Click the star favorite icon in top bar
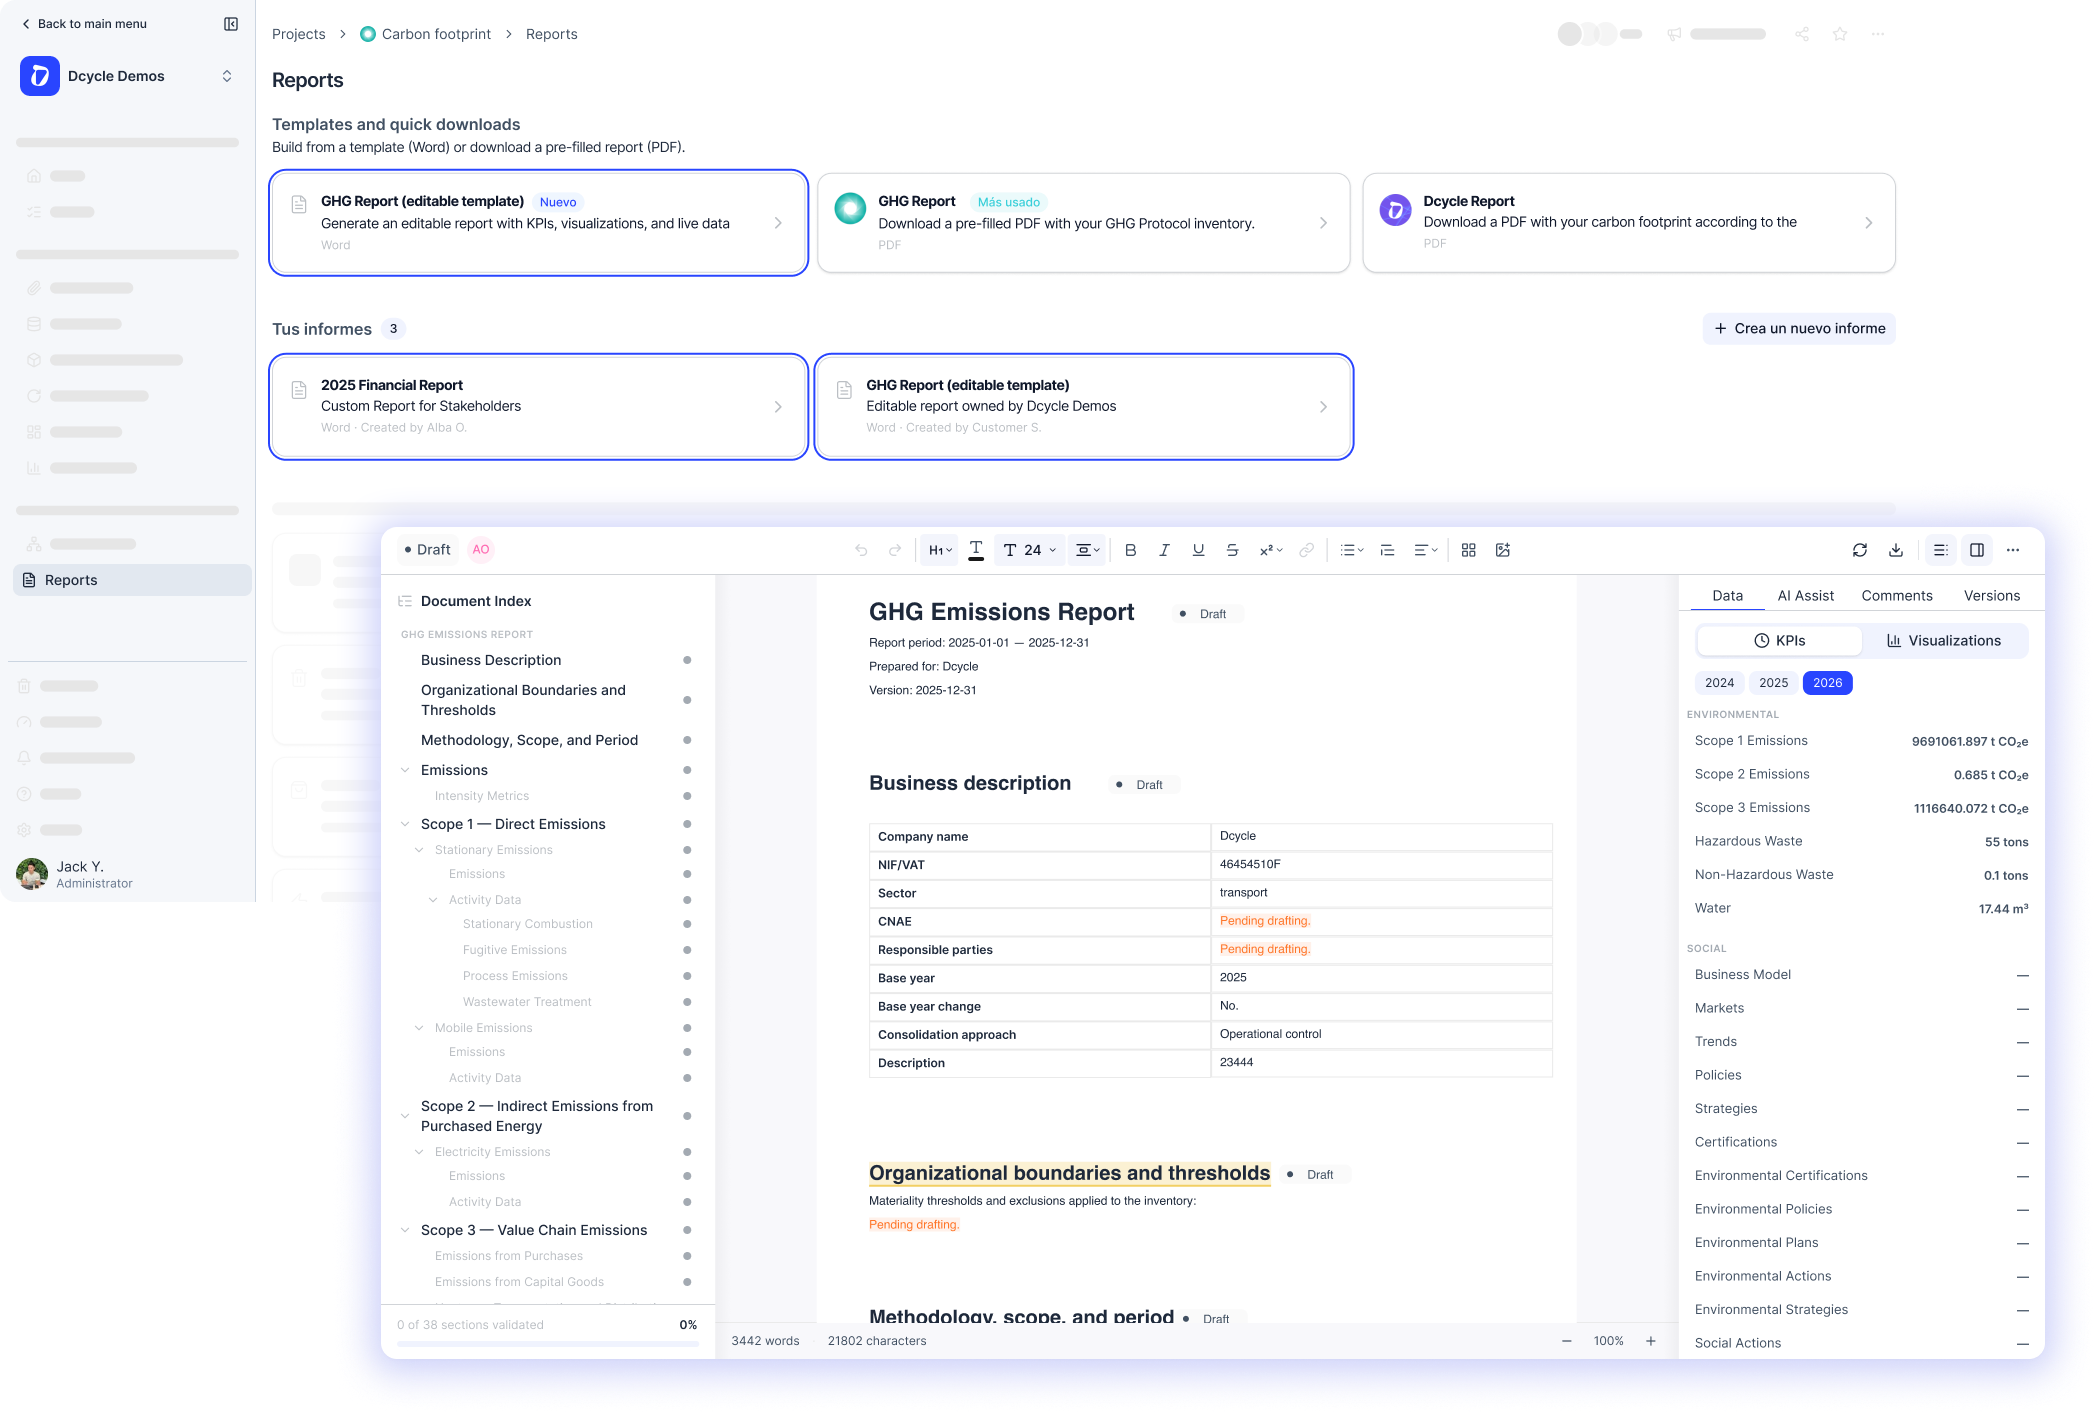 [1839, 34]
